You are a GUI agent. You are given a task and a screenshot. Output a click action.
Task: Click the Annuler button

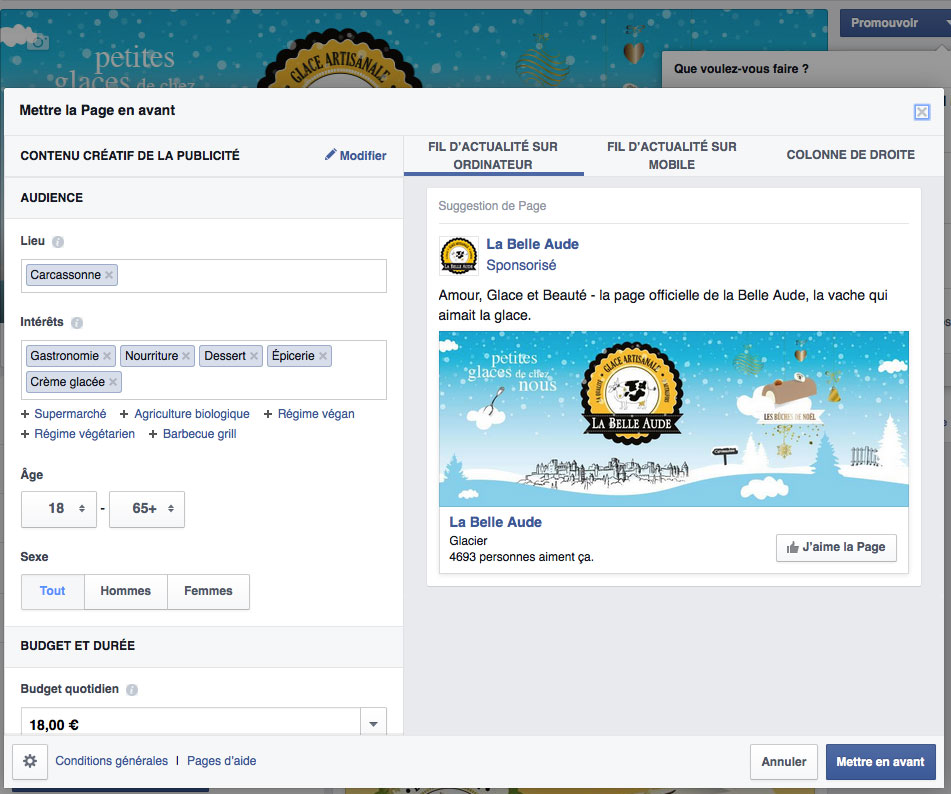click(784, 762)
